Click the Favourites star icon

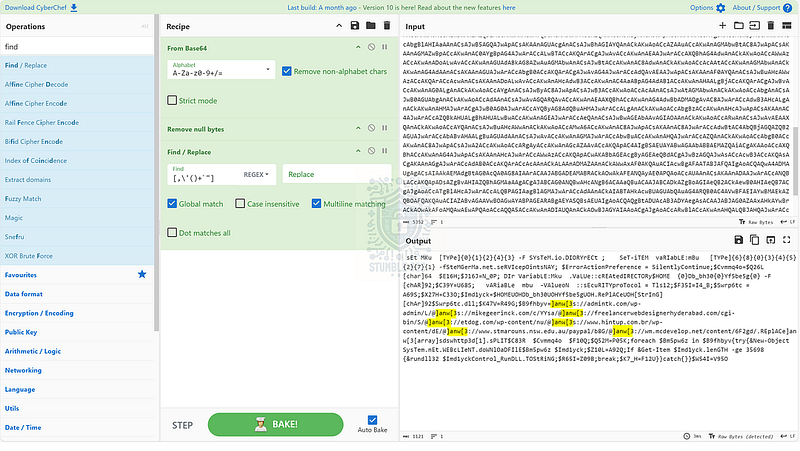142,274
